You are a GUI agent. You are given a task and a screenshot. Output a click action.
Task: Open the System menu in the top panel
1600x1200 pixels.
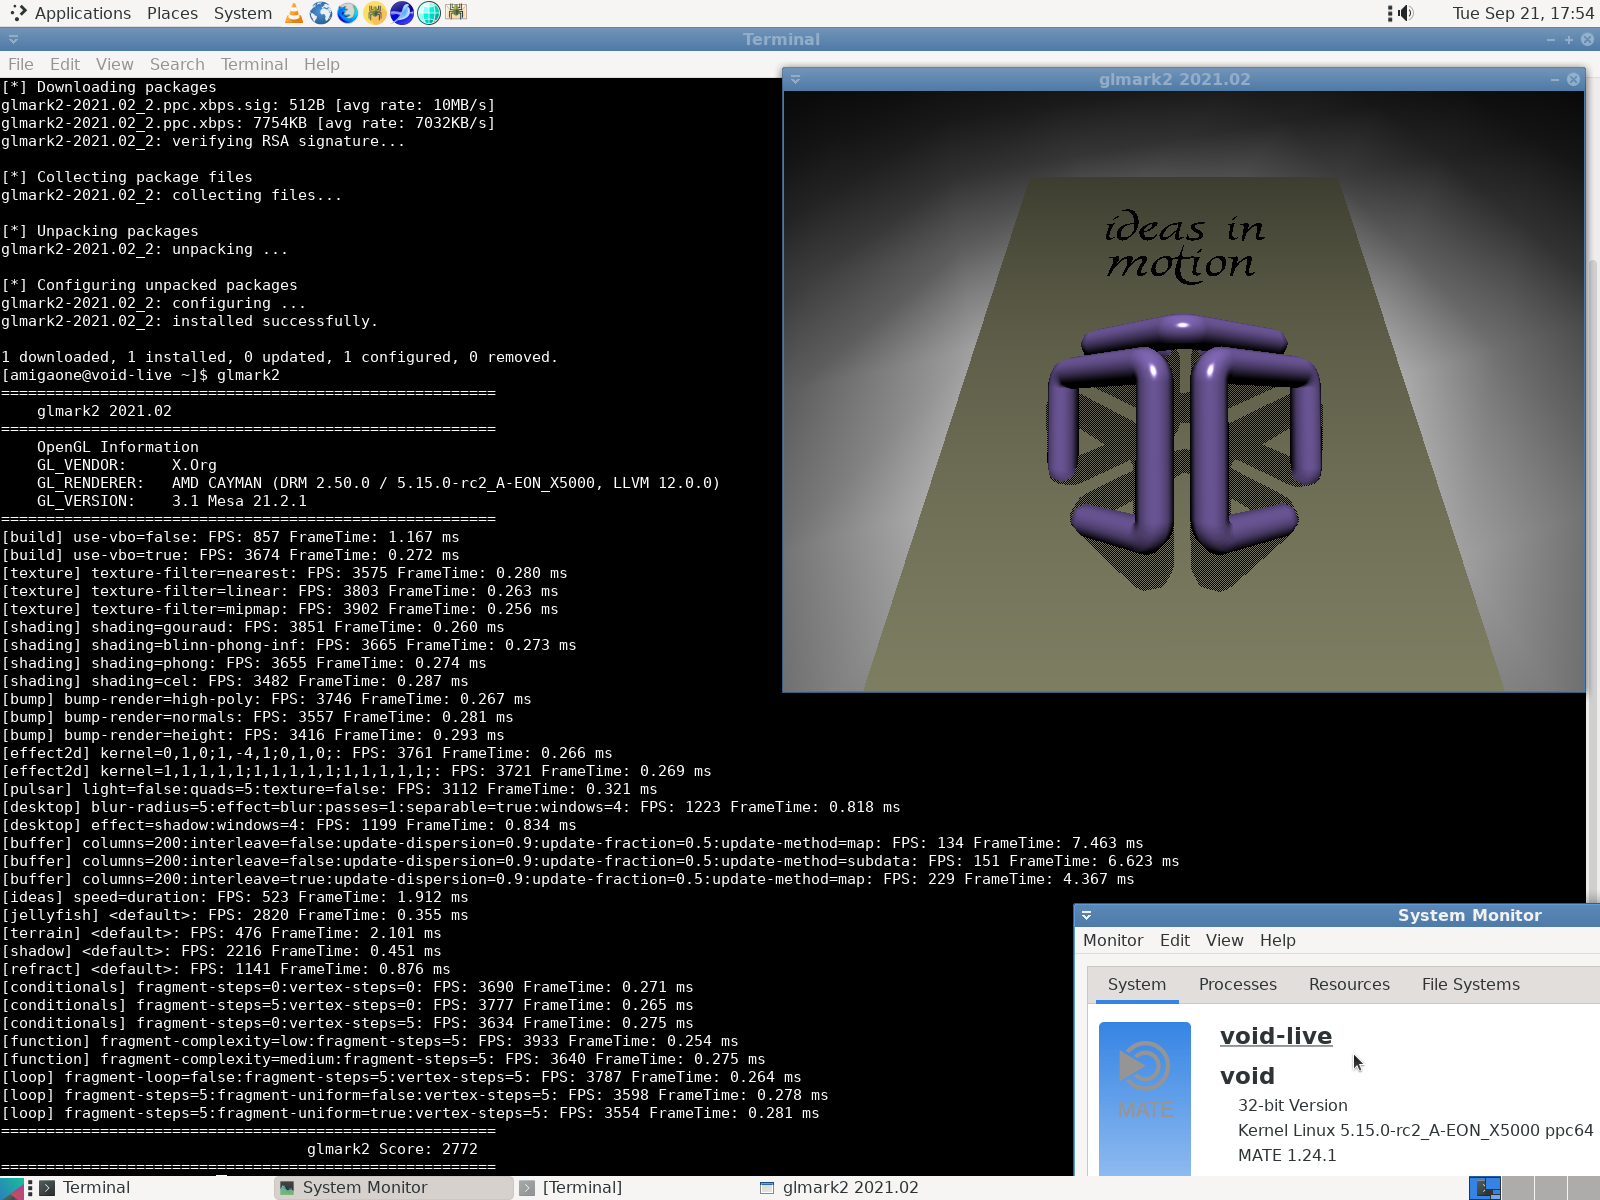pos(243,13)
